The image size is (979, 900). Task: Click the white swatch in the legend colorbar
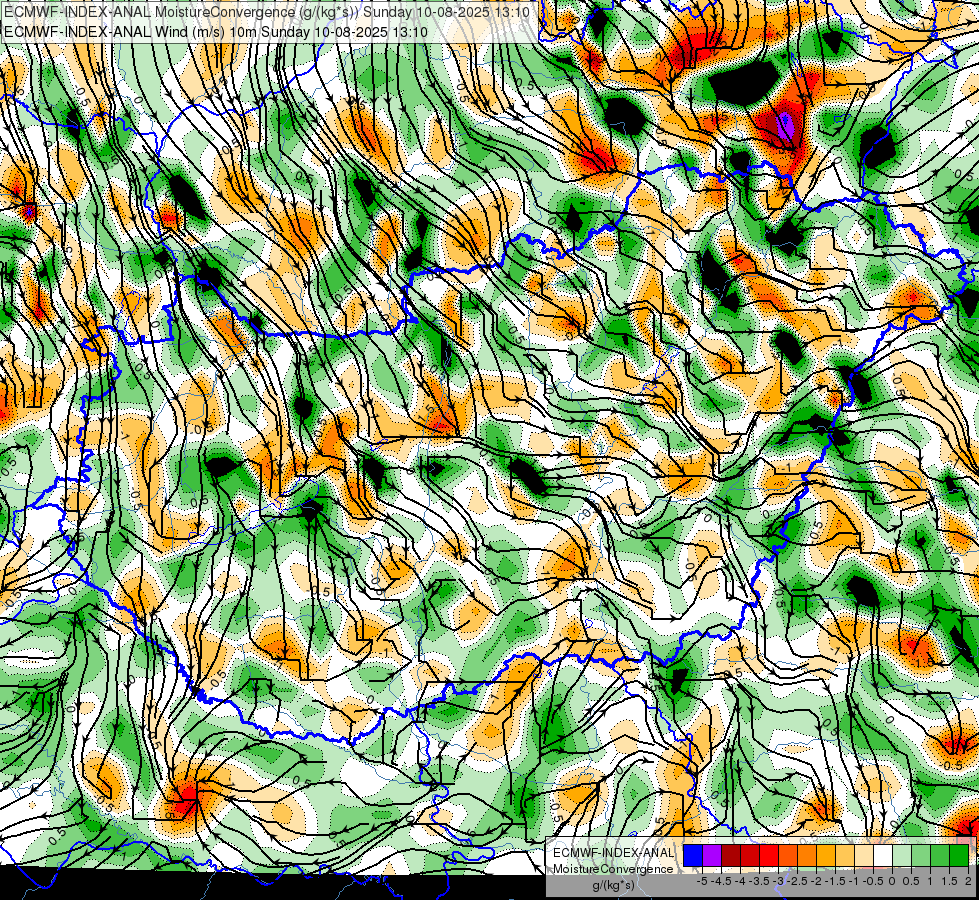pos(883,855)
